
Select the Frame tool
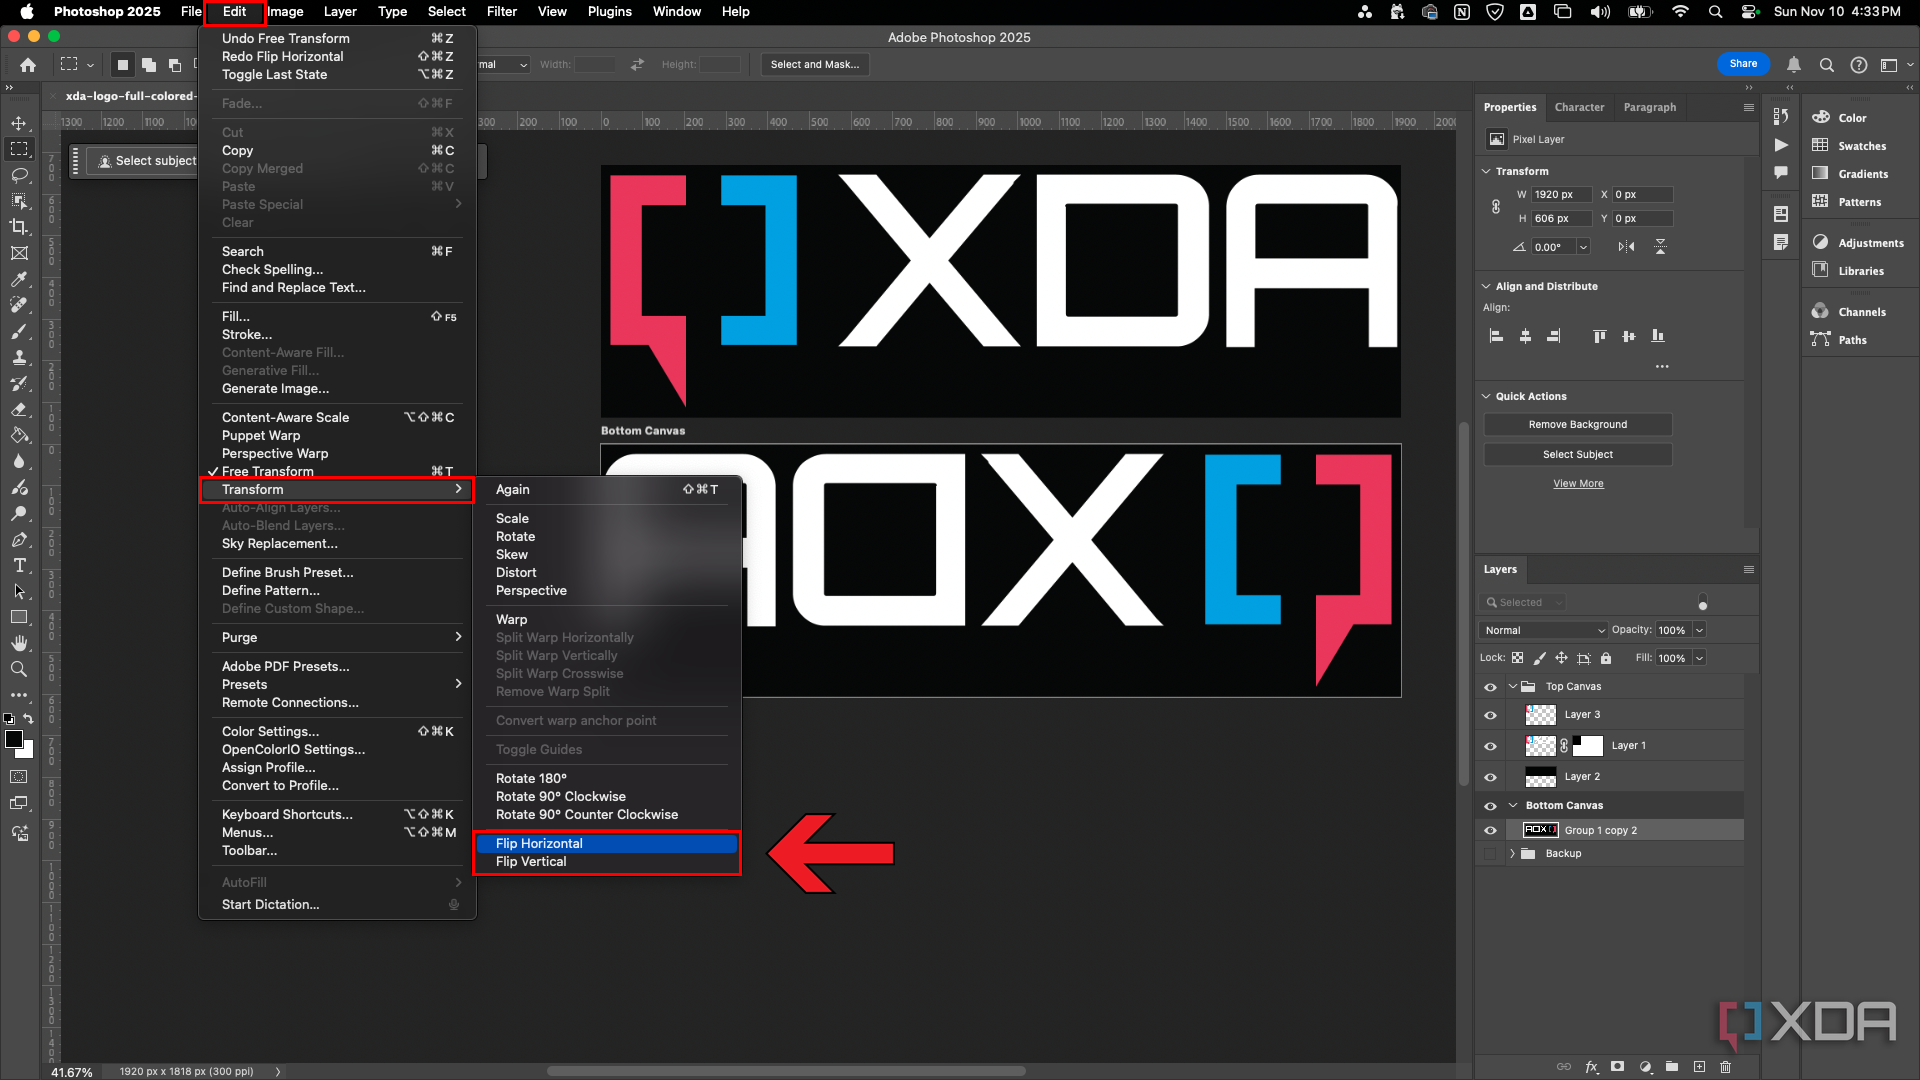pyautogui.click(x=19, y=253)
